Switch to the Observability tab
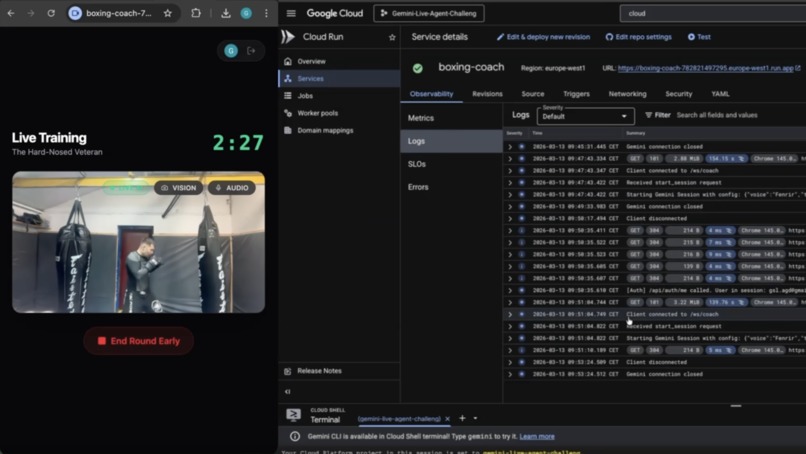806x454 pixels. pyautogui.click(x=431, y=94)
